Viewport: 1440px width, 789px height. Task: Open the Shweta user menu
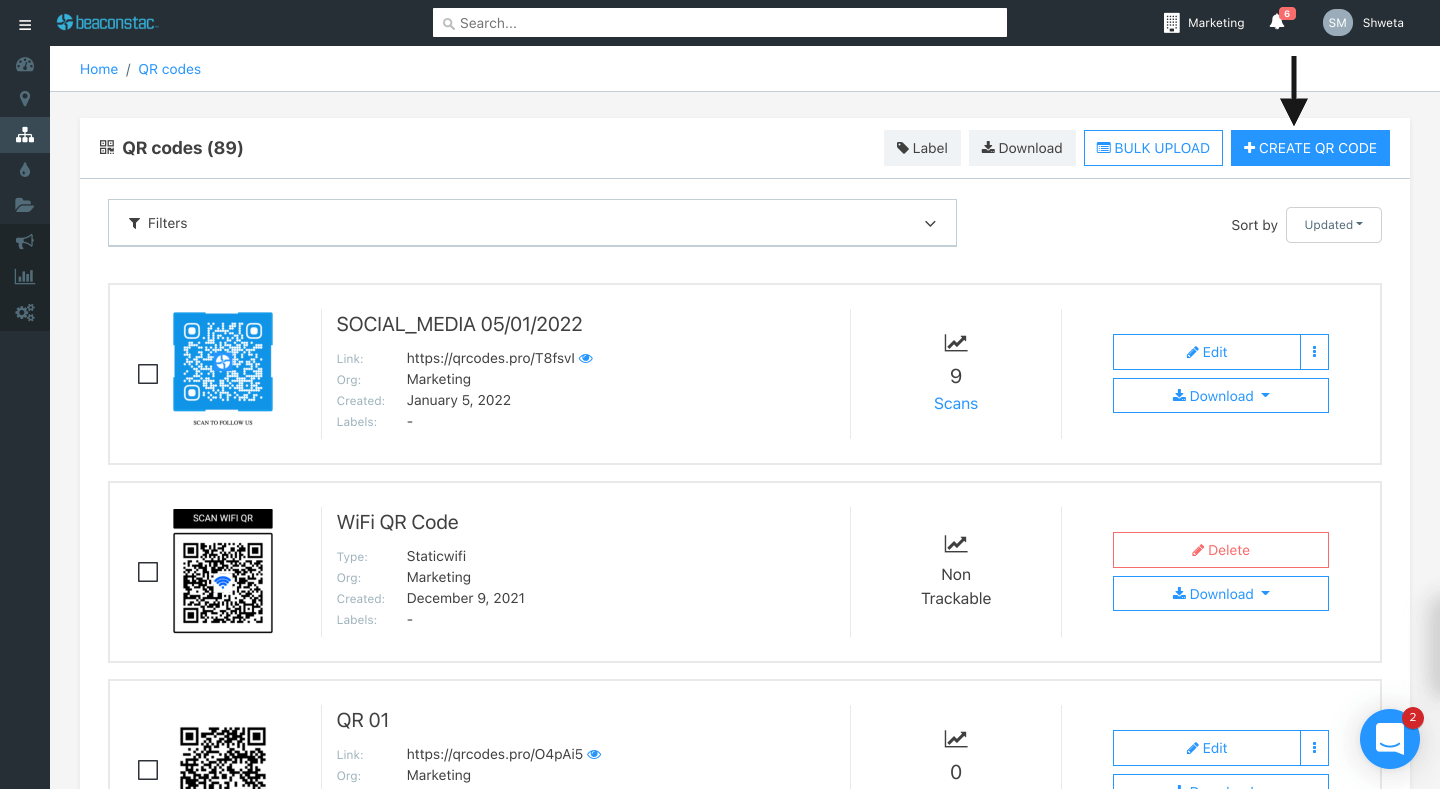(1383, 23)
